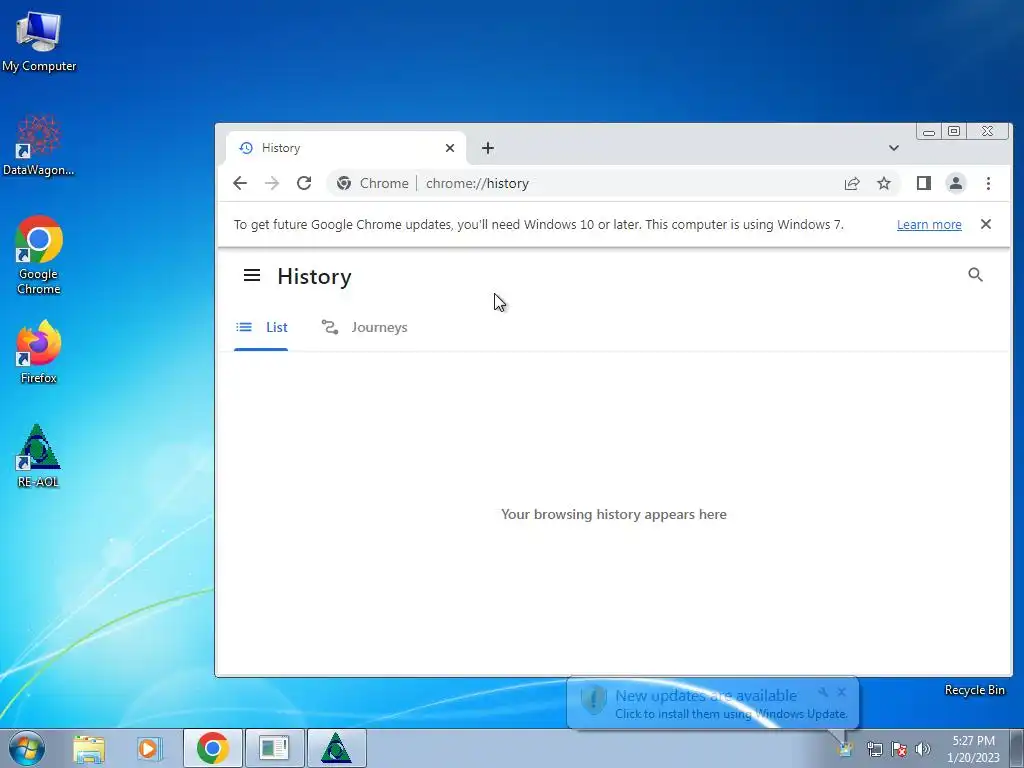The height and width of the screenshot is (768, 1024).
Task: Click the taskbar window next to Chrome
Action: pyautogui.click(x=274, y=748)
